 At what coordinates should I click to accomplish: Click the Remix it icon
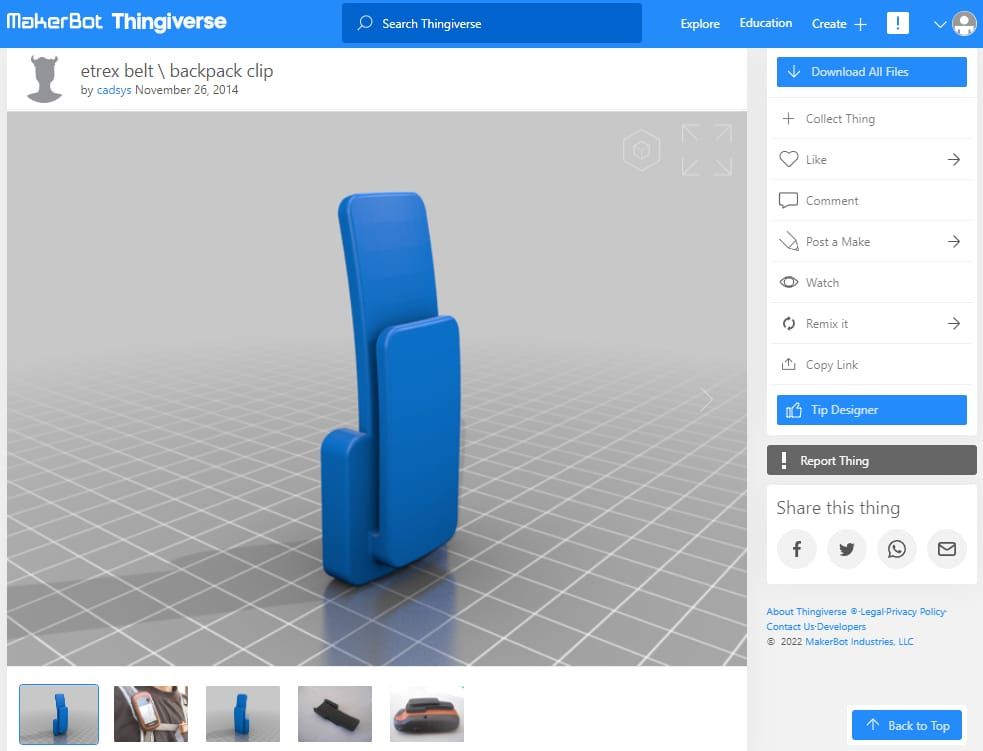coord(790,323)
